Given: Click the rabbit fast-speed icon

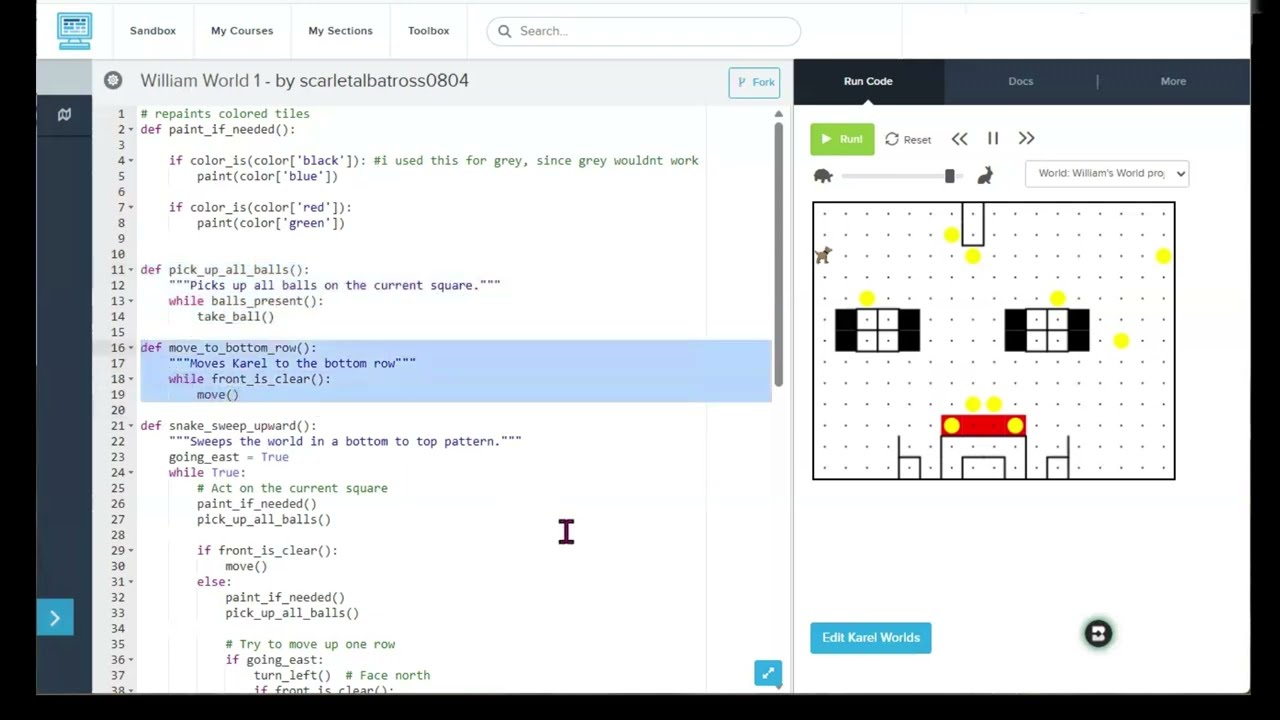Looking at the screenshot, I should click(x=985, y=176).
